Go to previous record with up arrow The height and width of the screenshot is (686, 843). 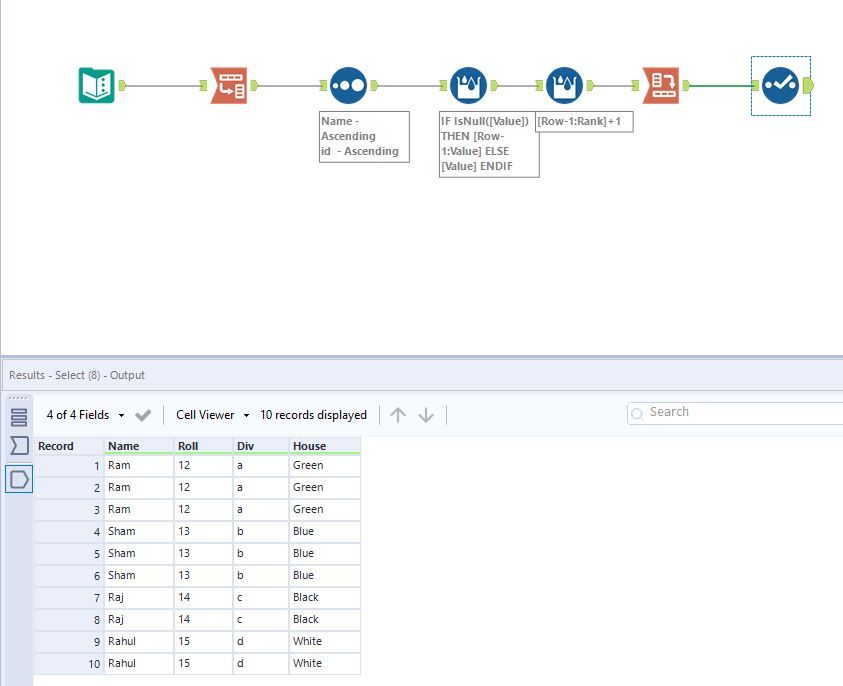tap(398, 415)
